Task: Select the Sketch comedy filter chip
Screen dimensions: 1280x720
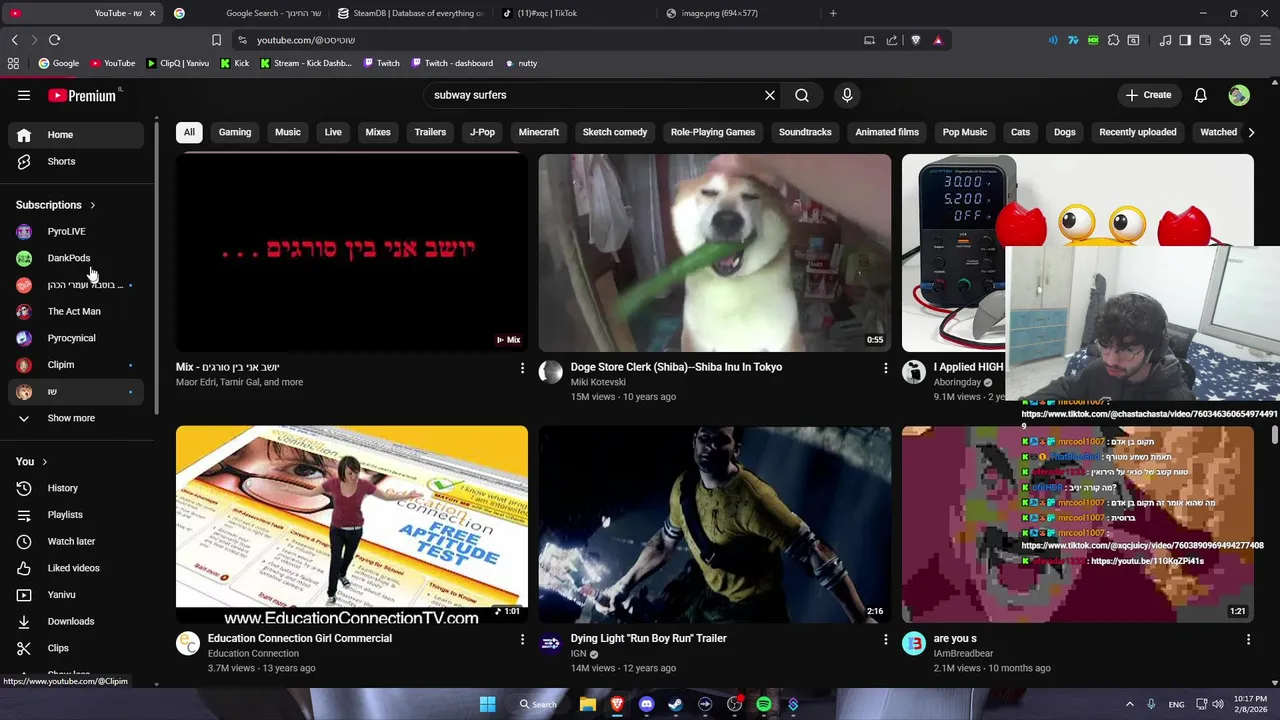Action: click(615, 132)
